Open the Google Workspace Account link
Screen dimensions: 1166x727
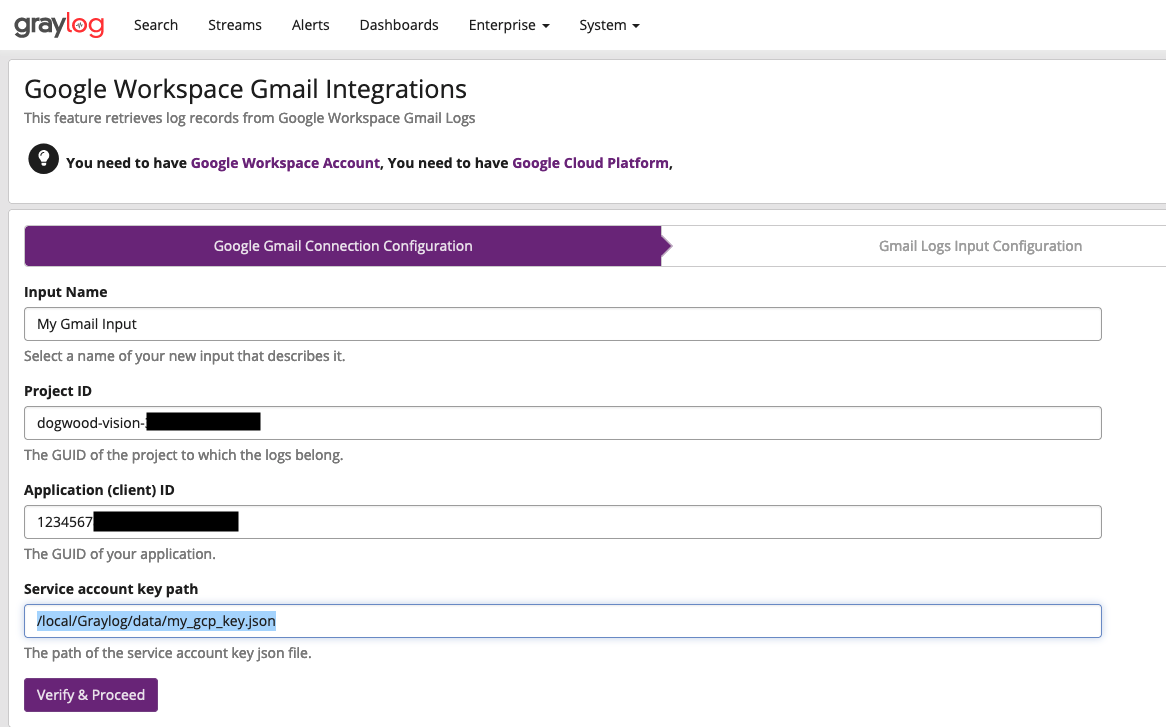[x=285, y=161]
